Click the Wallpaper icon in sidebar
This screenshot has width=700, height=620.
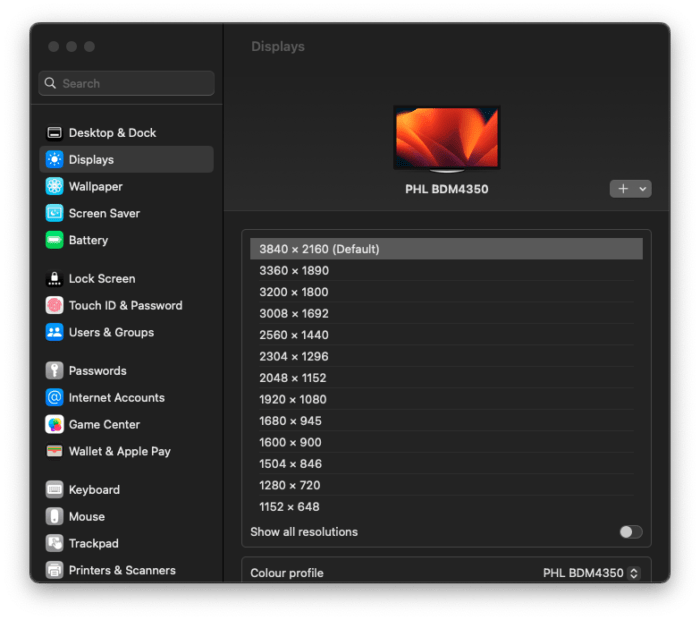pyautogui.click(x=54, y=187)
